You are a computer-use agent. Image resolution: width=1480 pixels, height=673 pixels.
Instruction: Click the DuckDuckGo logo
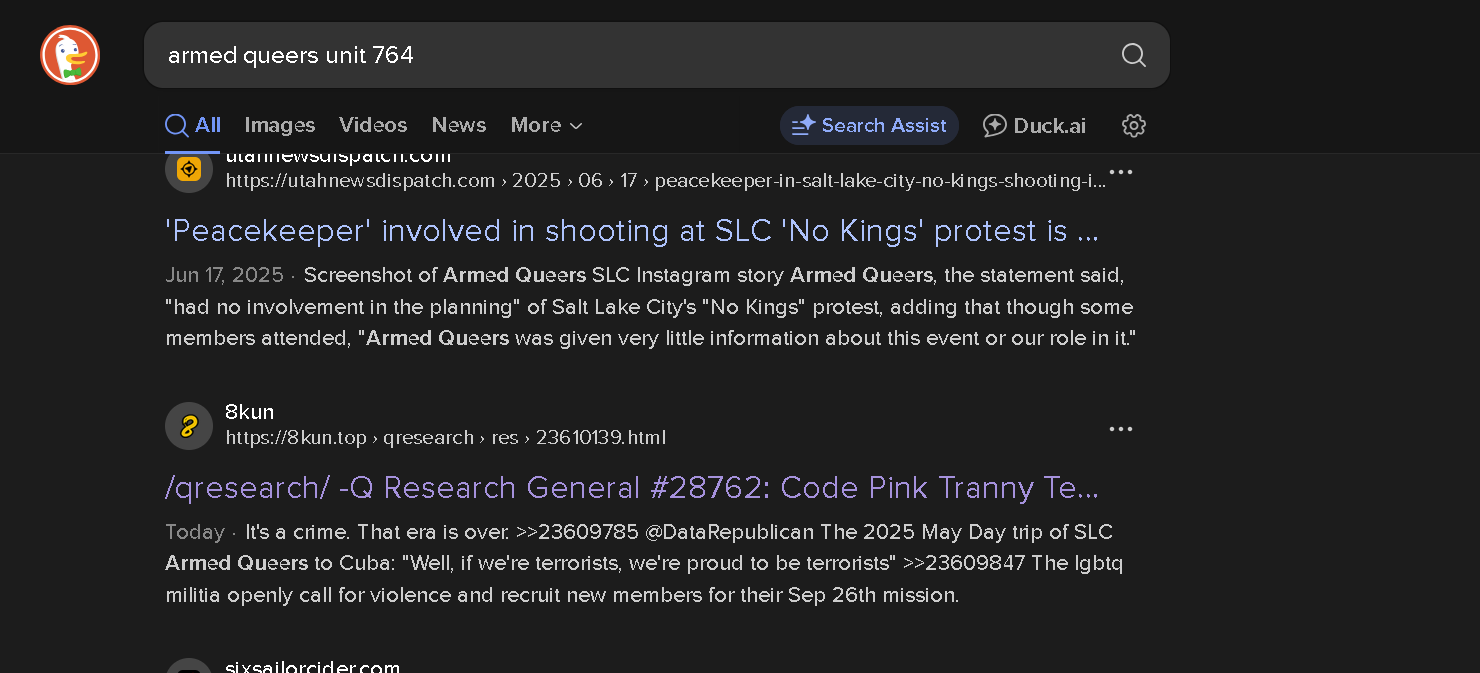[70, 55]
